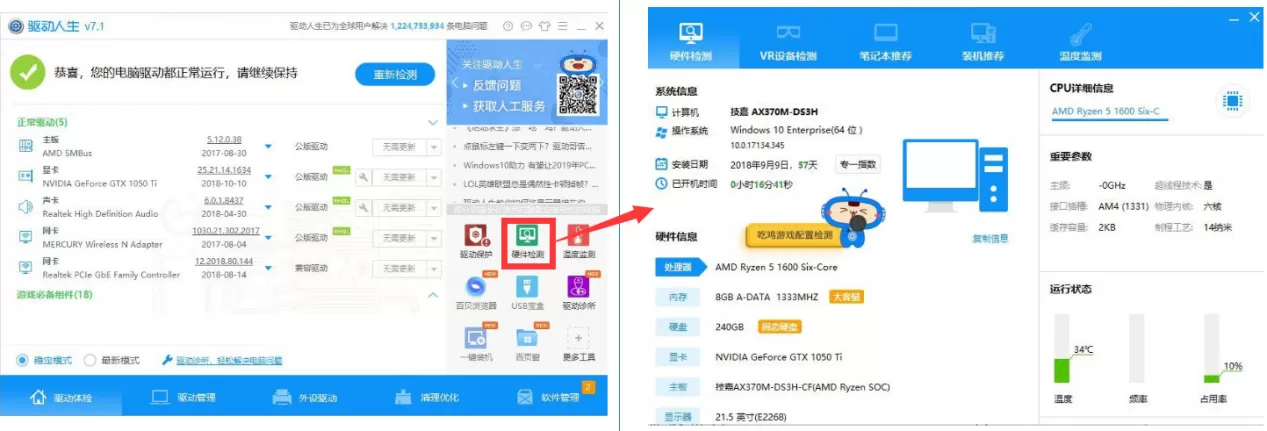Click wrench icon for Realtek audio driver row
Screen dimensions: 1267x431
pyautogui.click(x=364, y=207)
